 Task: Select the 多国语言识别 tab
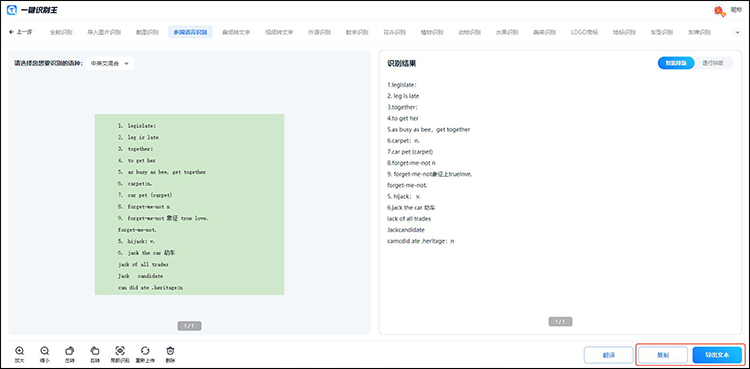pyautogui.click(x=190, y=33)
